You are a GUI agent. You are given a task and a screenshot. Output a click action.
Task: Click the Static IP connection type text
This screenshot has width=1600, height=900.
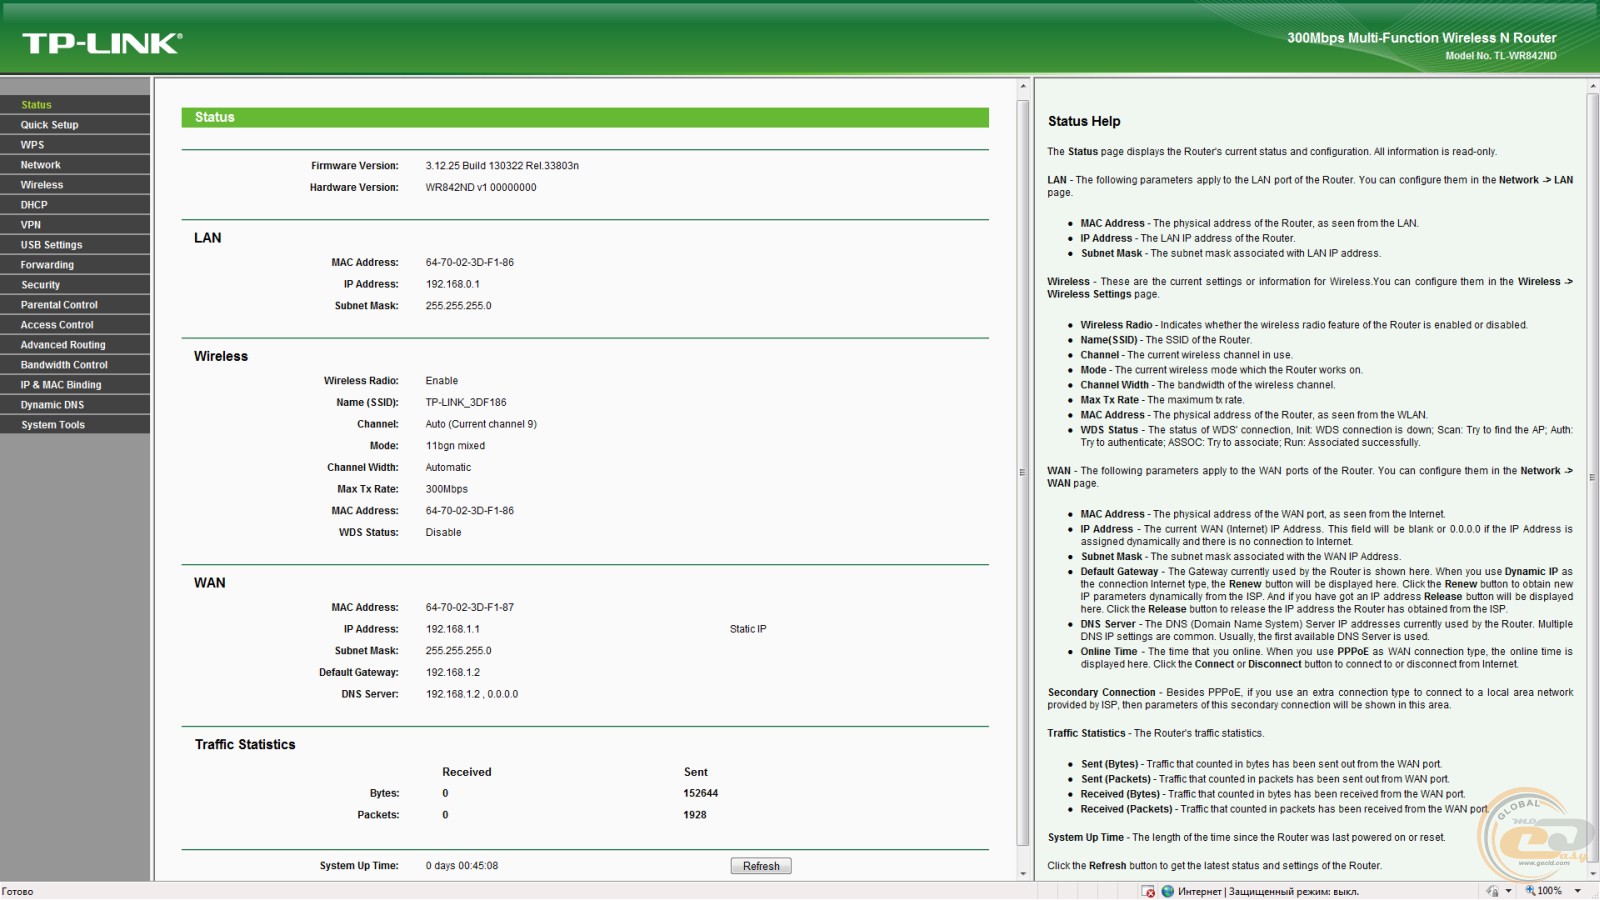point(748,630)
